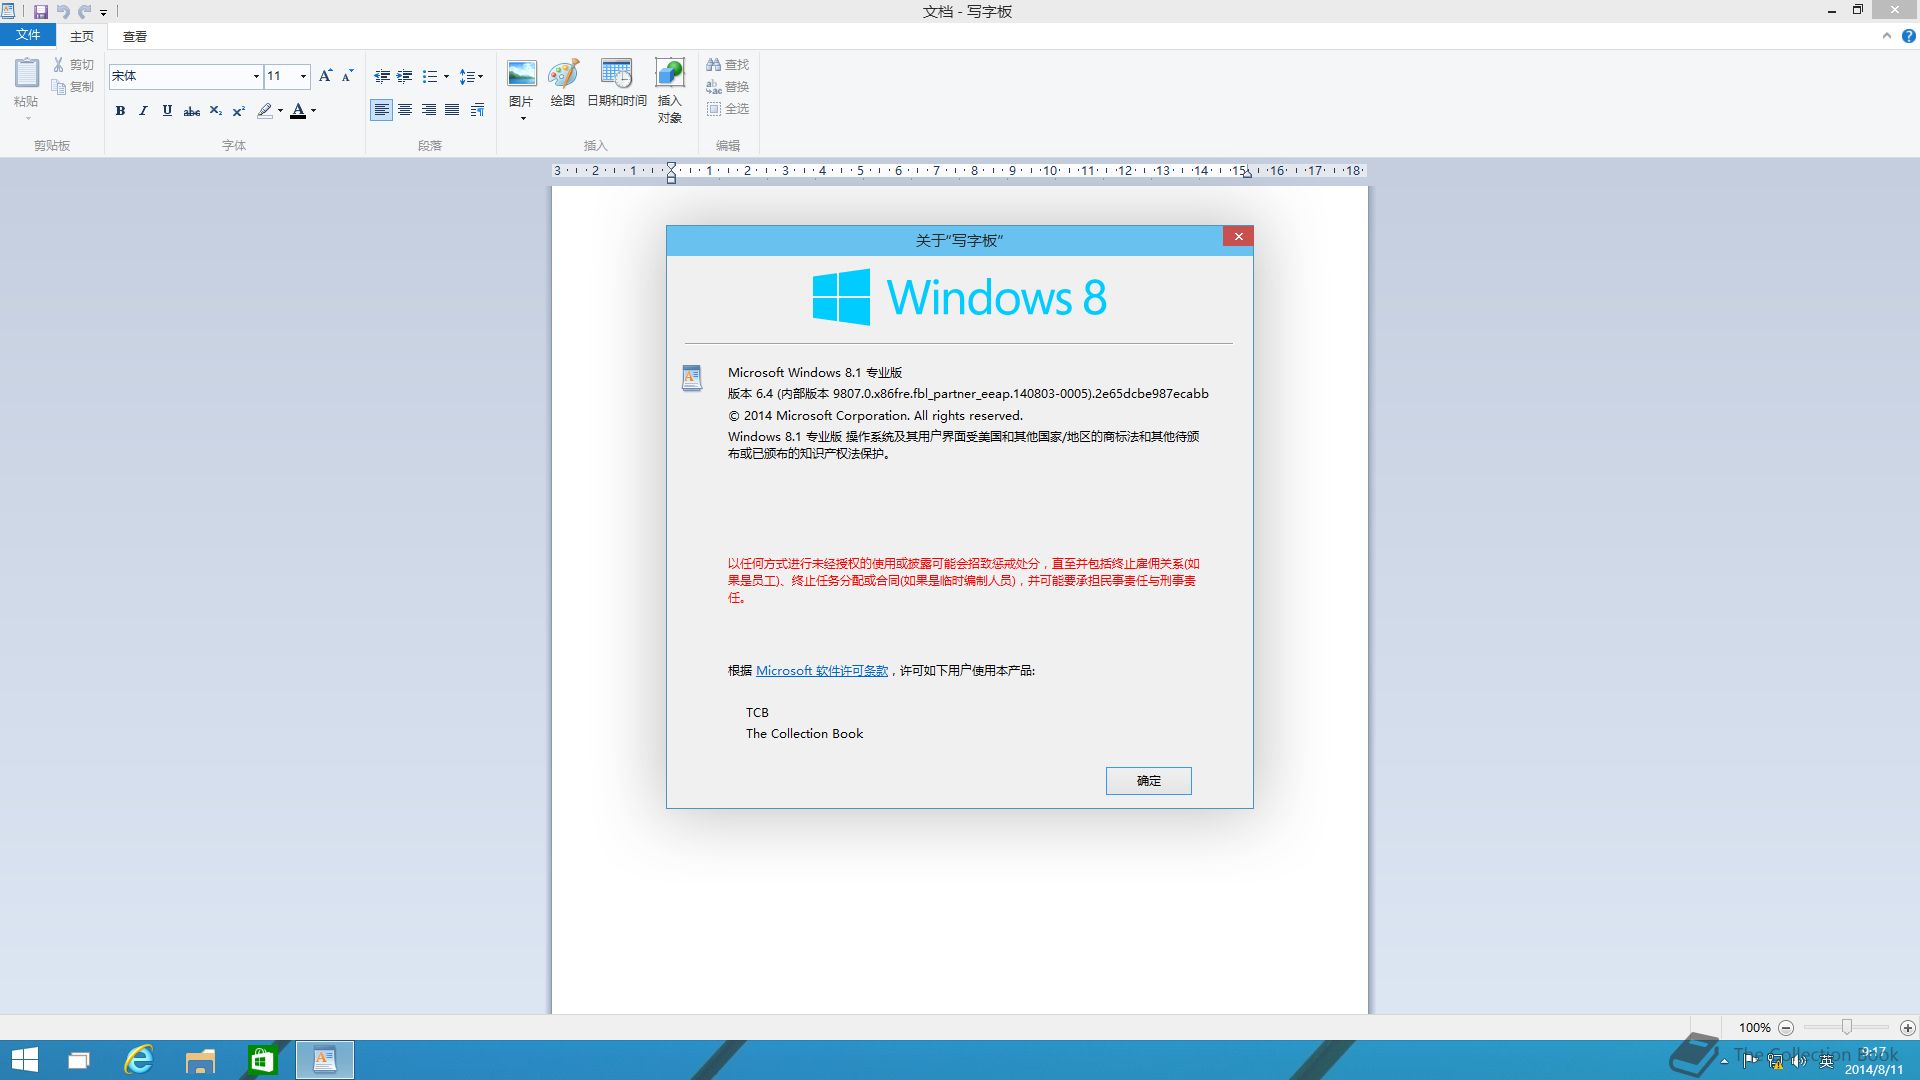
Task: Apply the font color A swatch
Action: pyautogui.click(x=298, y=111)
